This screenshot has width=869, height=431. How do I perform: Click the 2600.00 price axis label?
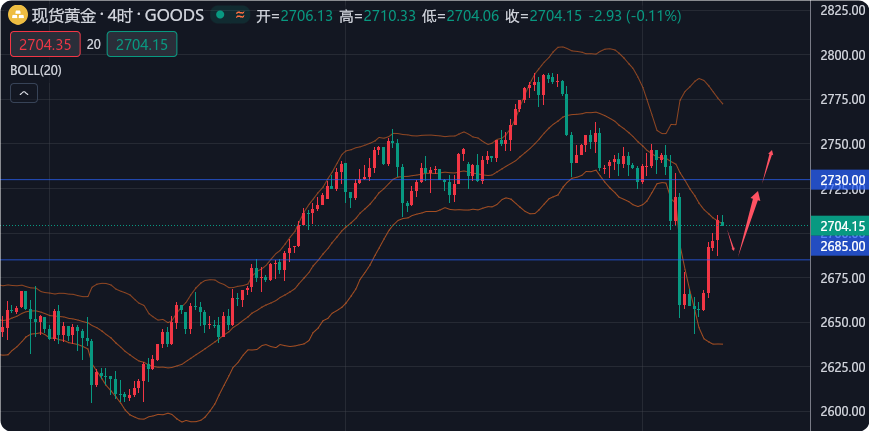(842, 411)
